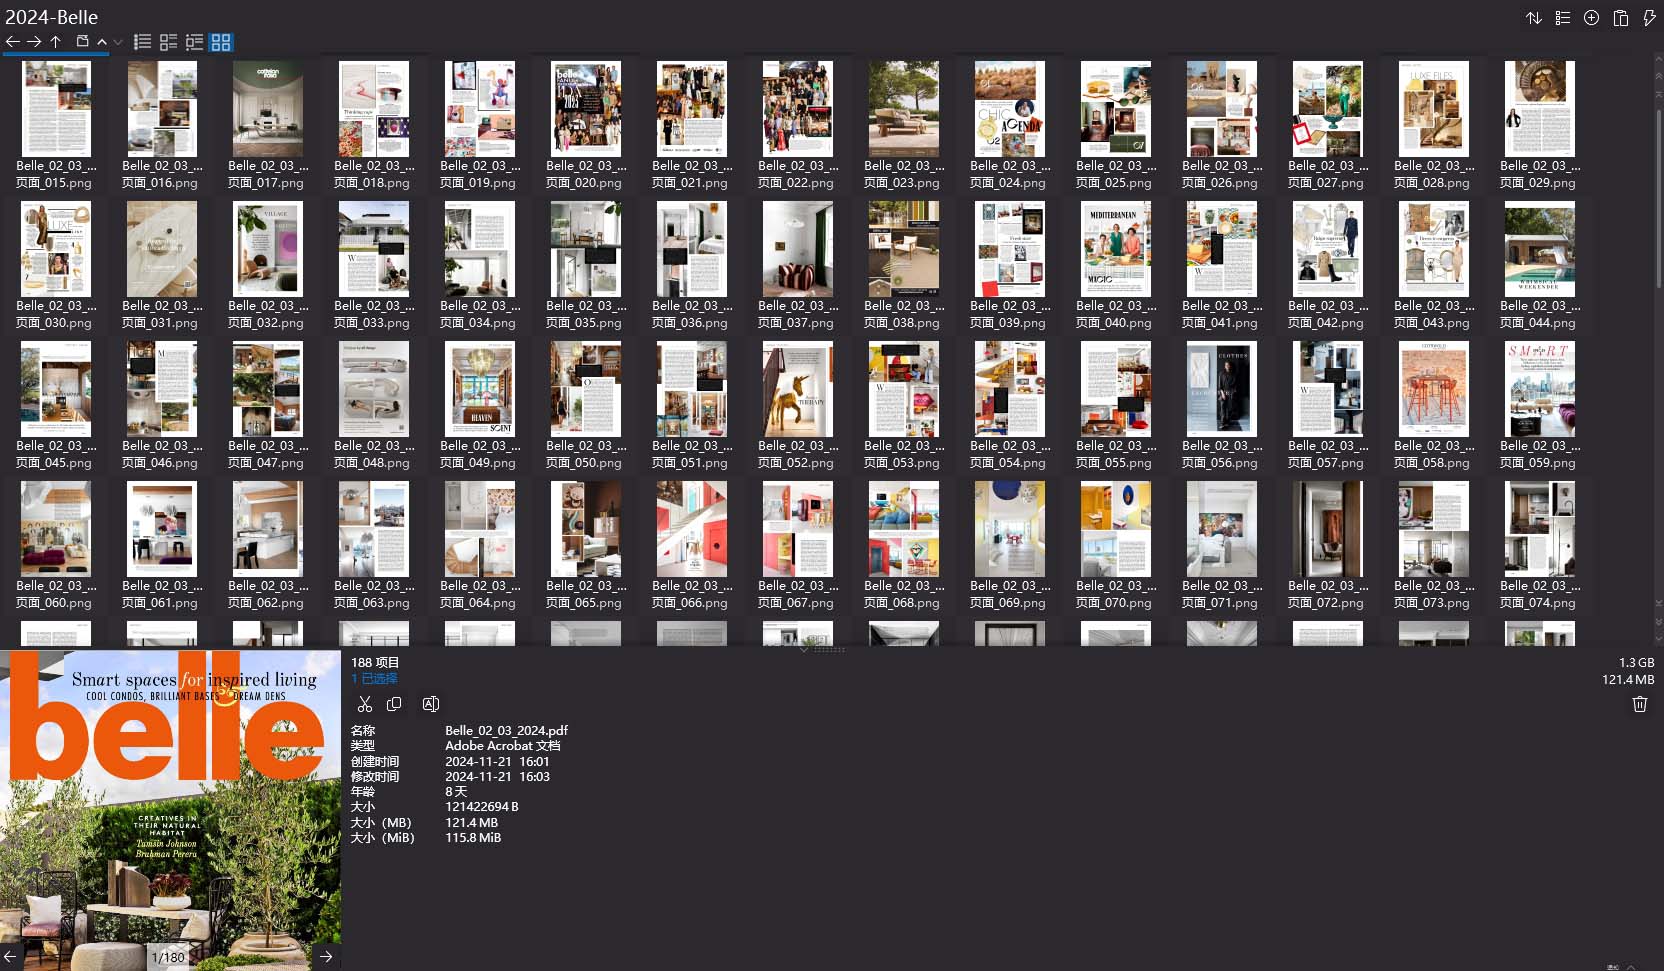Click the size value '121422694 B'
Screen dimensions: 1664x971
pos(482,806)
